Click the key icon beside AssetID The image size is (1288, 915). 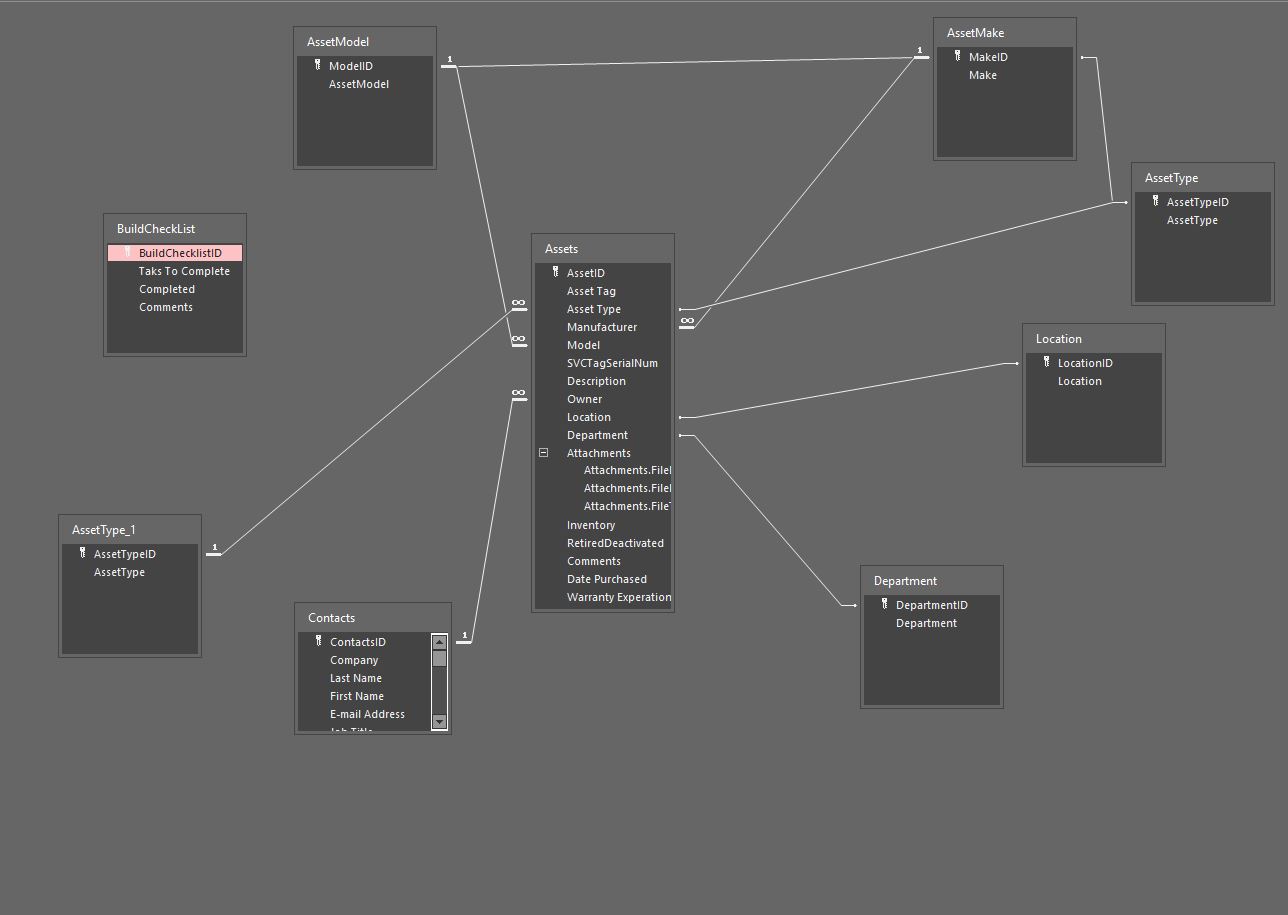coord(556,272)
